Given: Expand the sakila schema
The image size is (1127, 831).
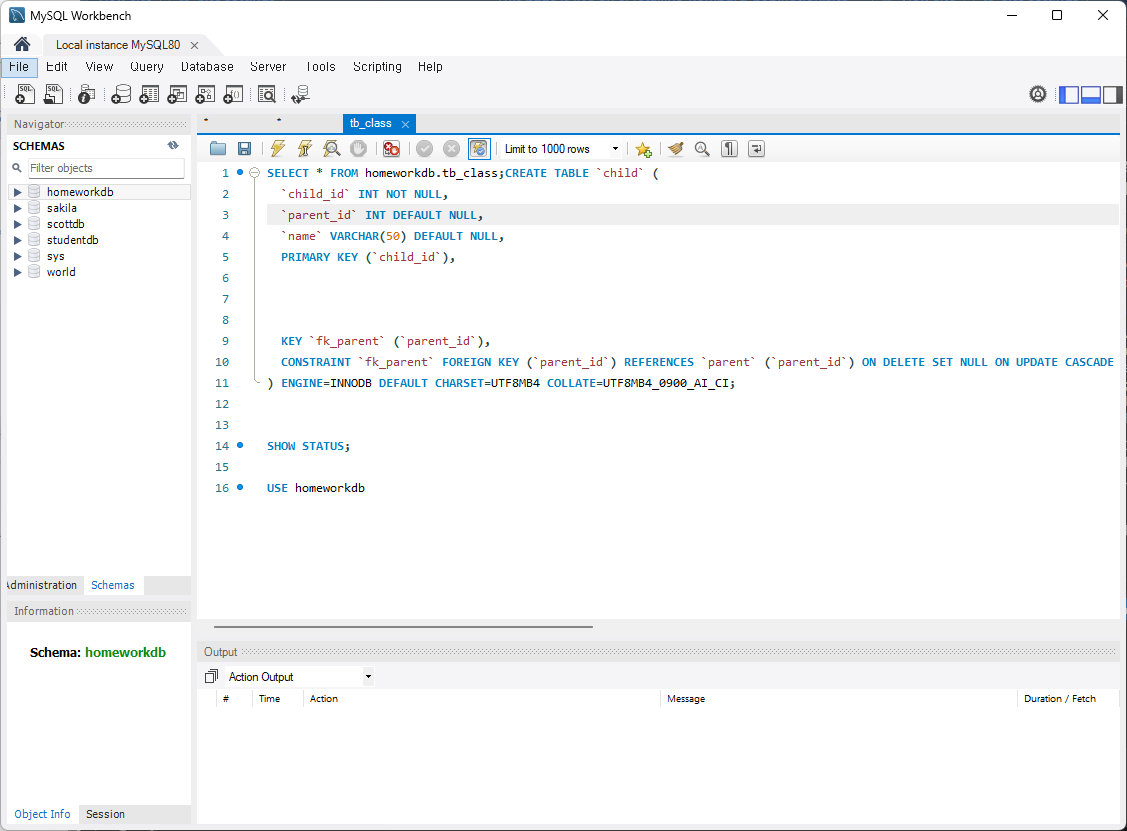Looking at the screenshot, I should (x=17, y=208).
